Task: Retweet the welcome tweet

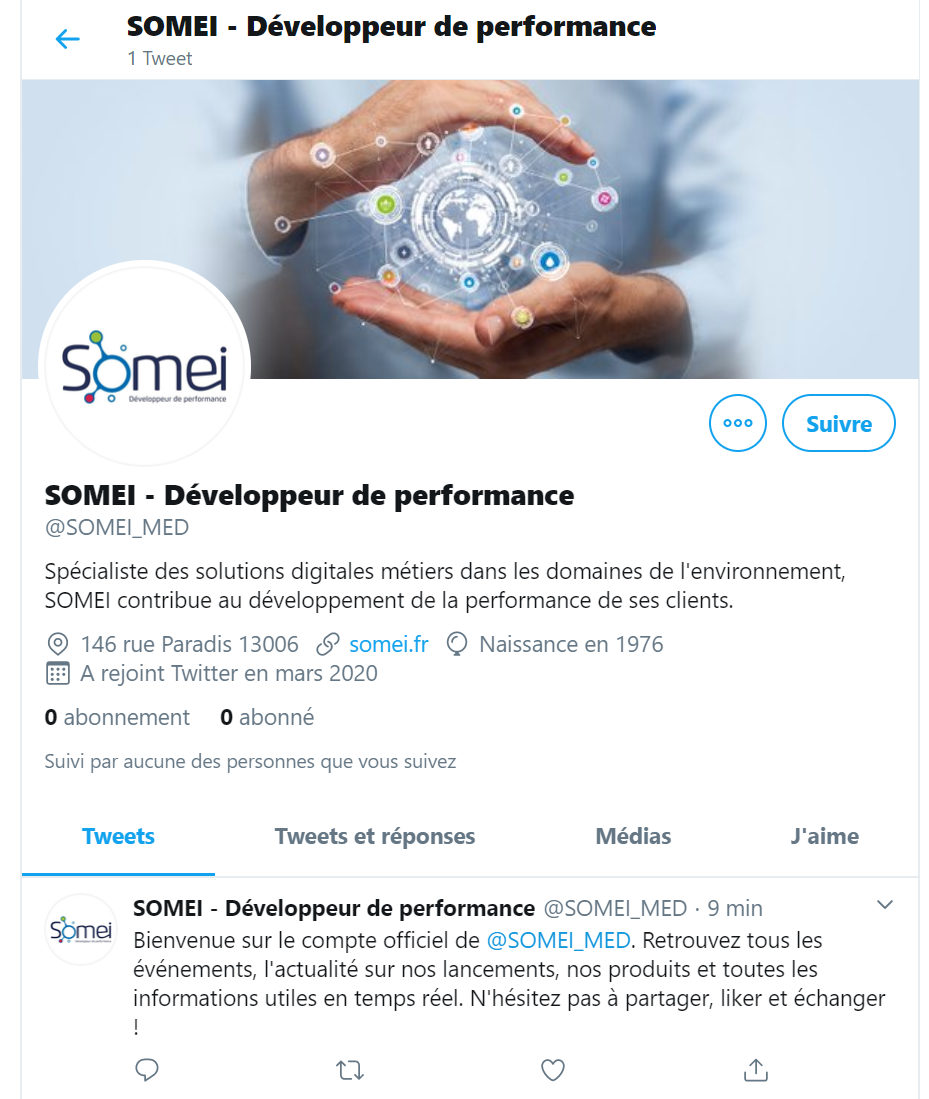Action: [x=349, y=1070]
